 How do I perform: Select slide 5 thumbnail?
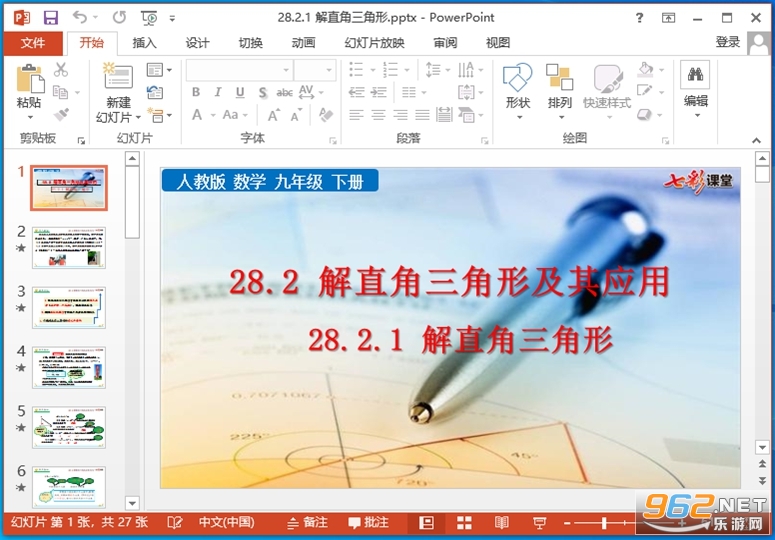69,427
